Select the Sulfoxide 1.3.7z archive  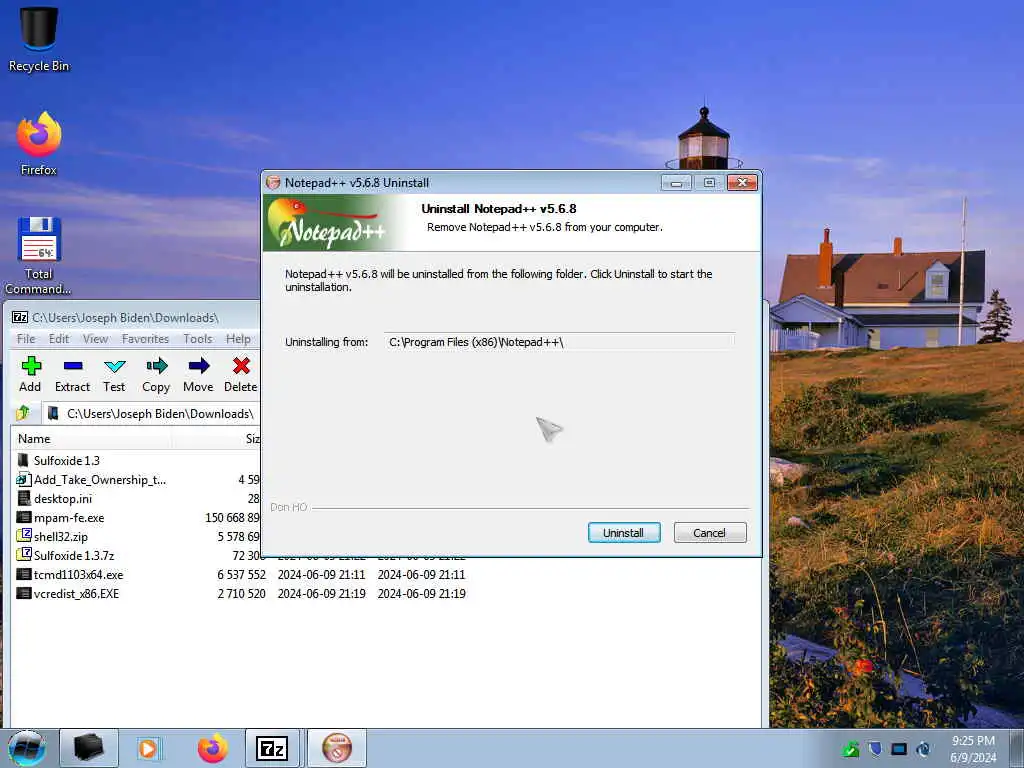(74, 556)
